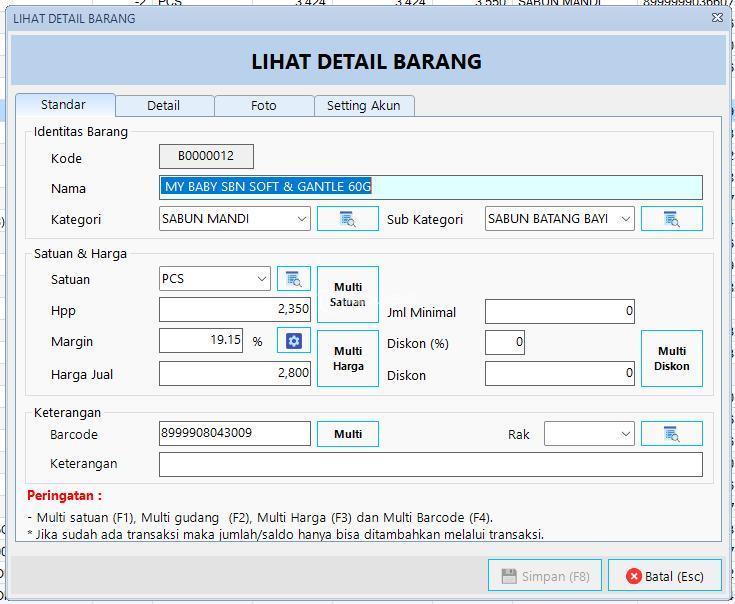Switch to the Foto tab
Screen dimensions: 735x604
coord(264,106)
